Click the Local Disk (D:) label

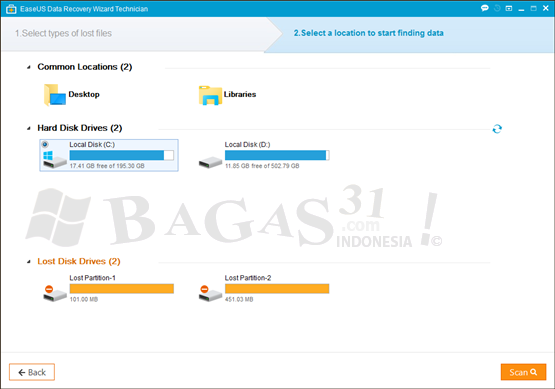pyautogui.click(x=247, y=144)
